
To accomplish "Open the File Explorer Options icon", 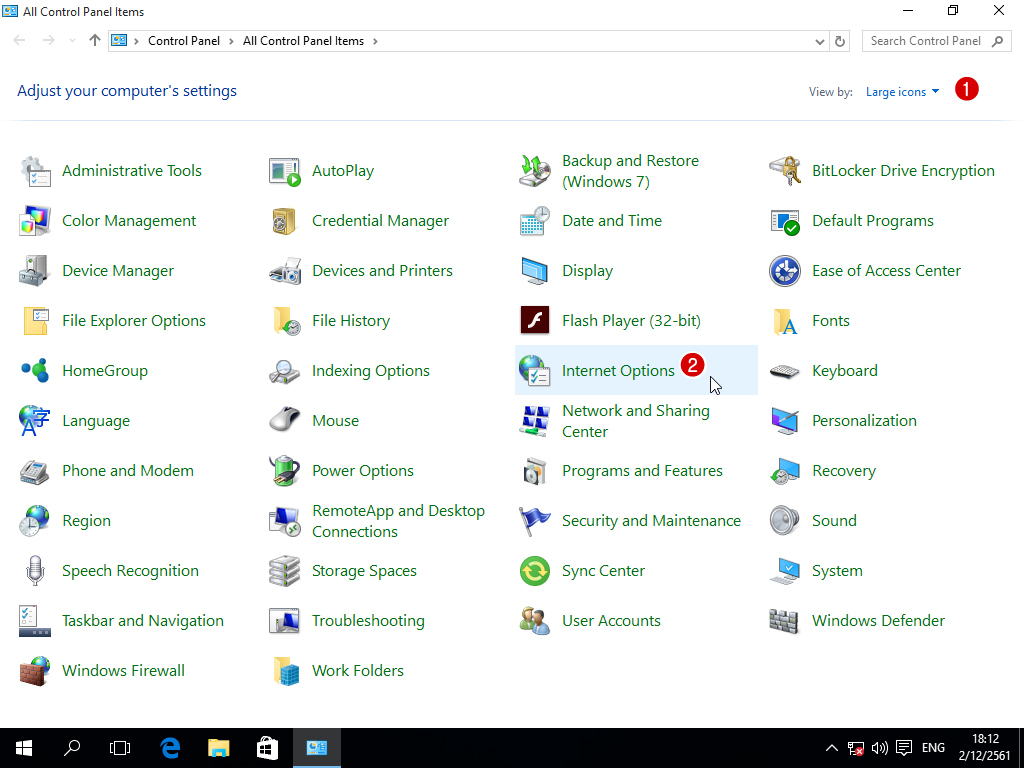I will [35, 321].
